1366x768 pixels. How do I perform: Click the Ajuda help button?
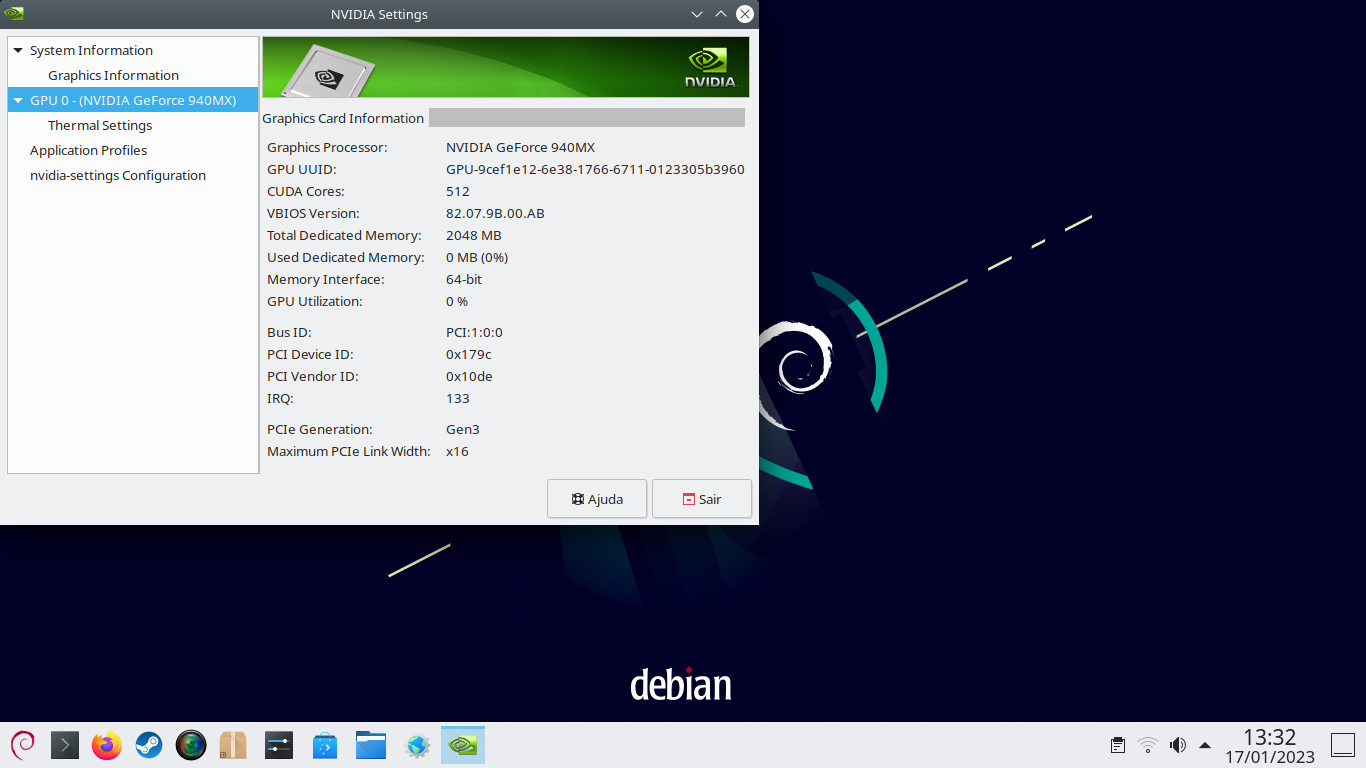pos(597,499)
